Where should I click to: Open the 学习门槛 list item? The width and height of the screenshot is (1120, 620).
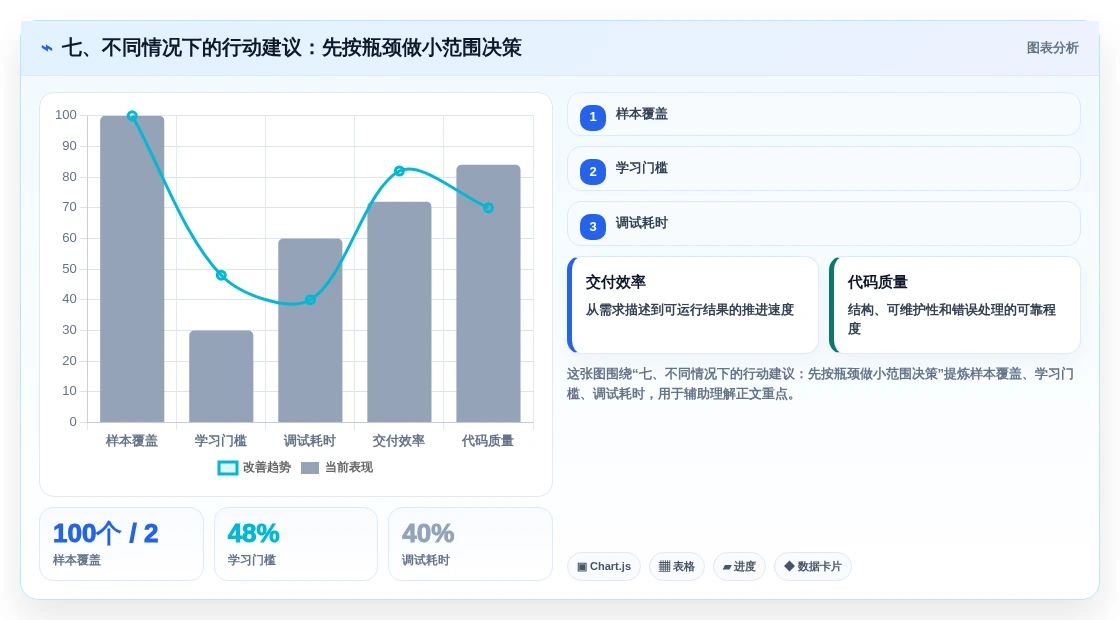tap(824, 169)
